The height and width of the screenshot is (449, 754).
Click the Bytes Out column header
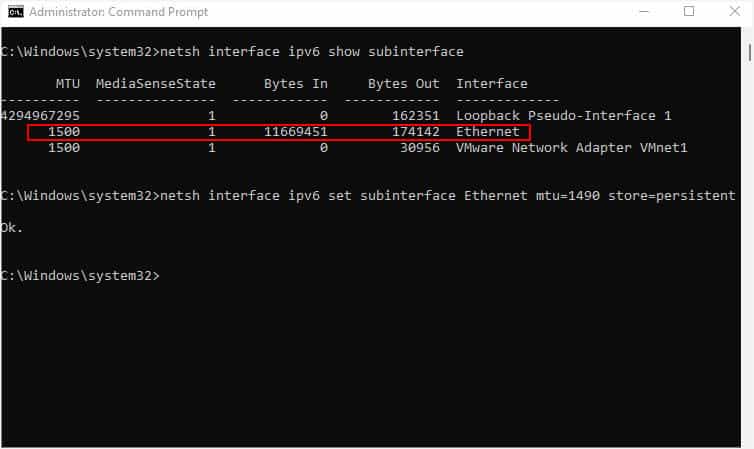(404, 84)
